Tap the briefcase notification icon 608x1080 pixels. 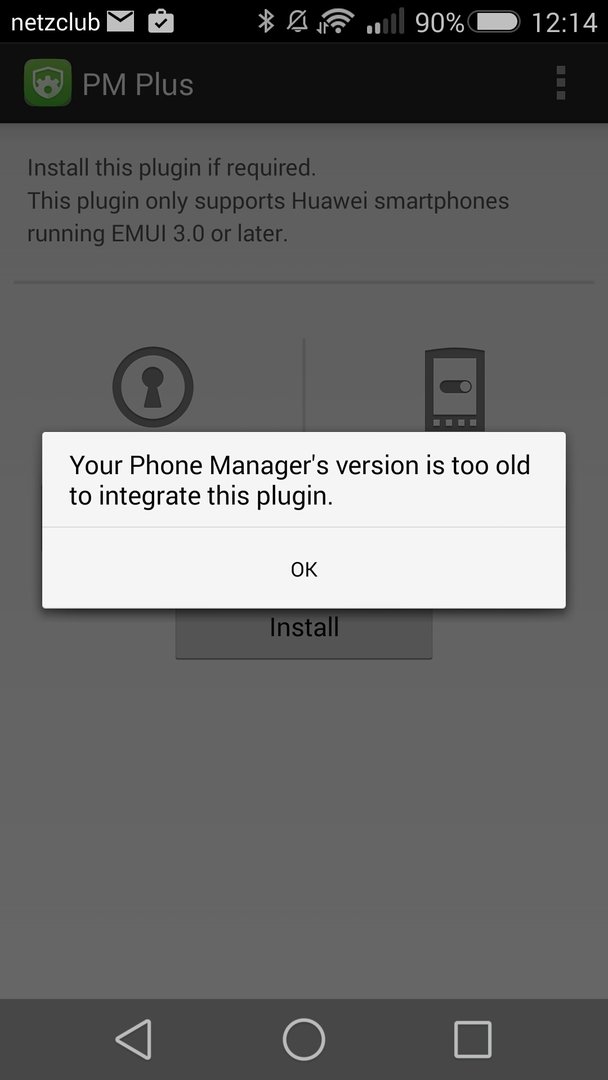coord(160,21)
